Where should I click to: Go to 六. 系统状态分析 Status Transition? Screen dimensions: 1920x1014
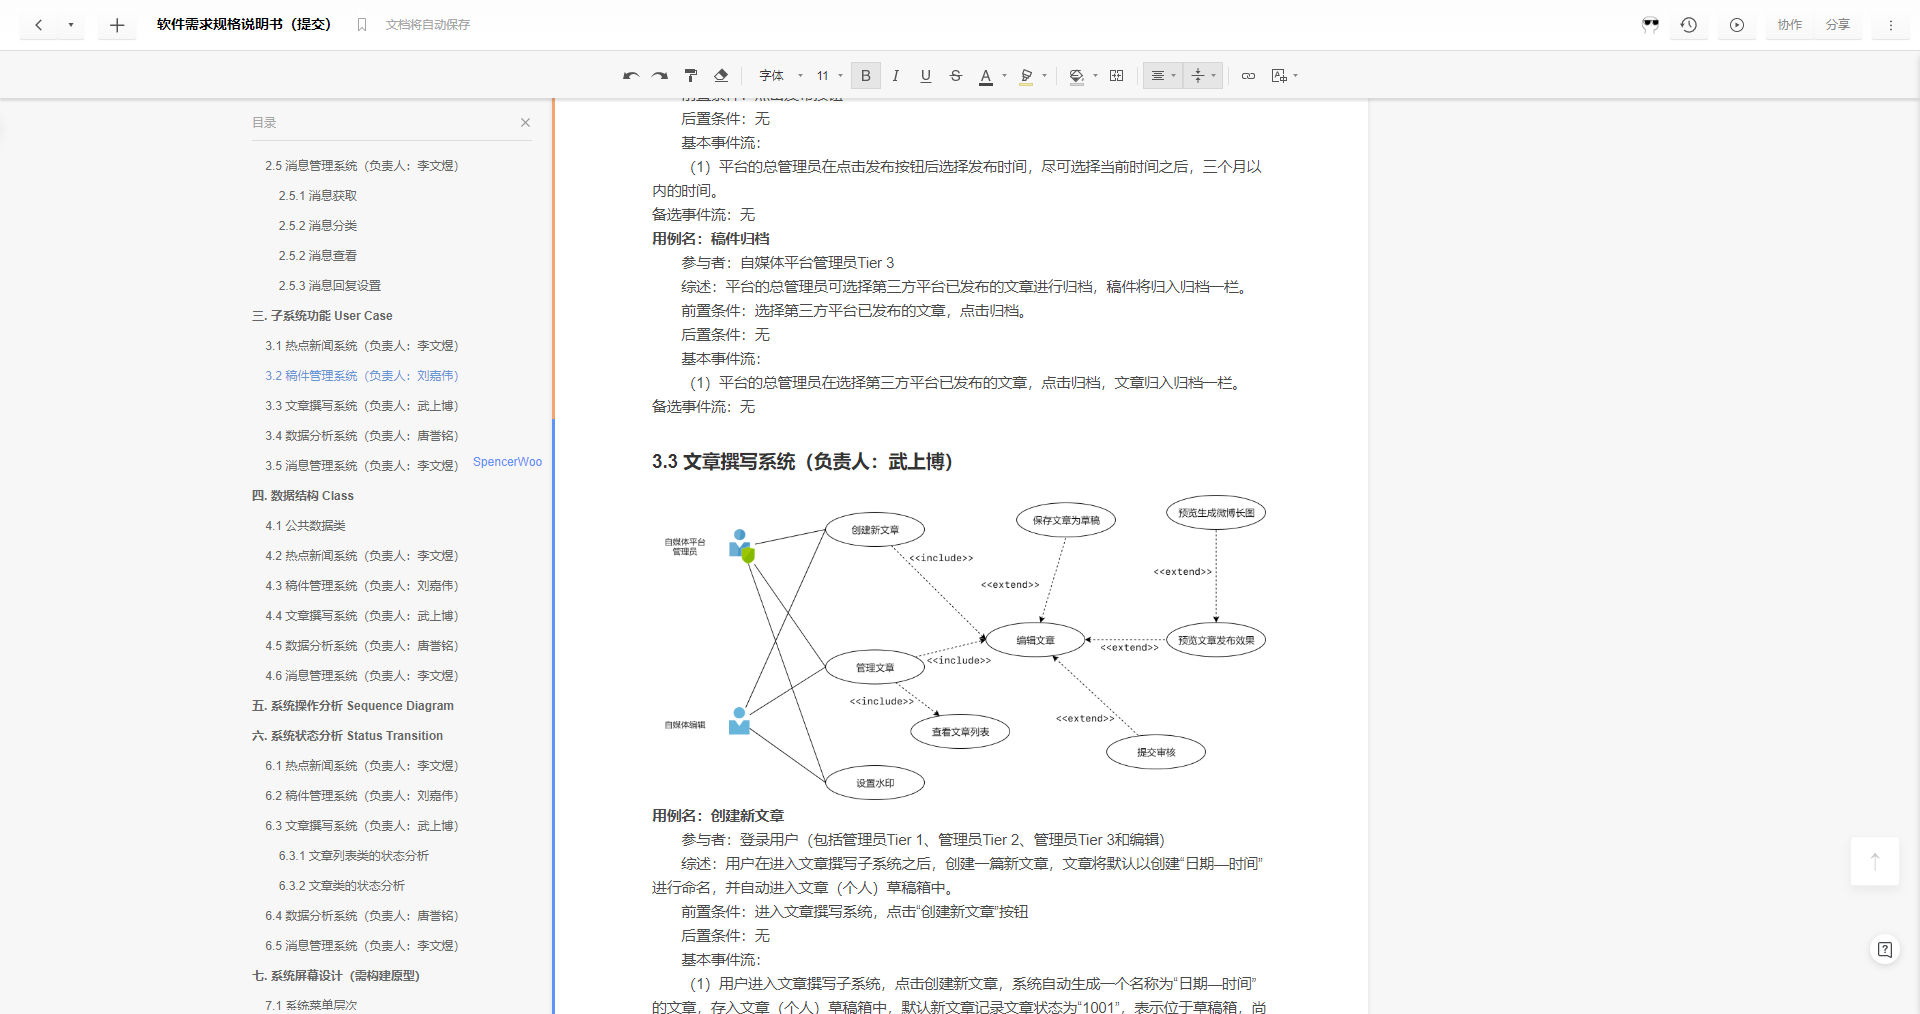(x=347, y=736)
